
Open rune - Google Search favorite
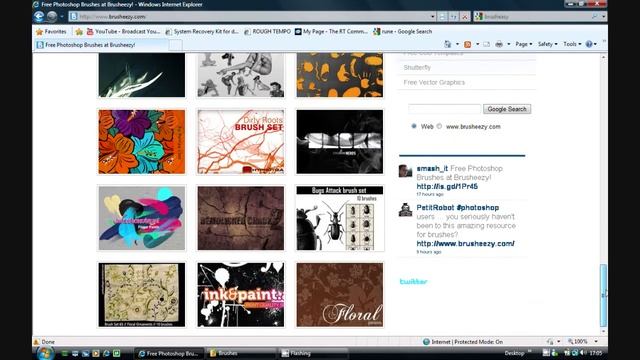click(x=403, y=31)
